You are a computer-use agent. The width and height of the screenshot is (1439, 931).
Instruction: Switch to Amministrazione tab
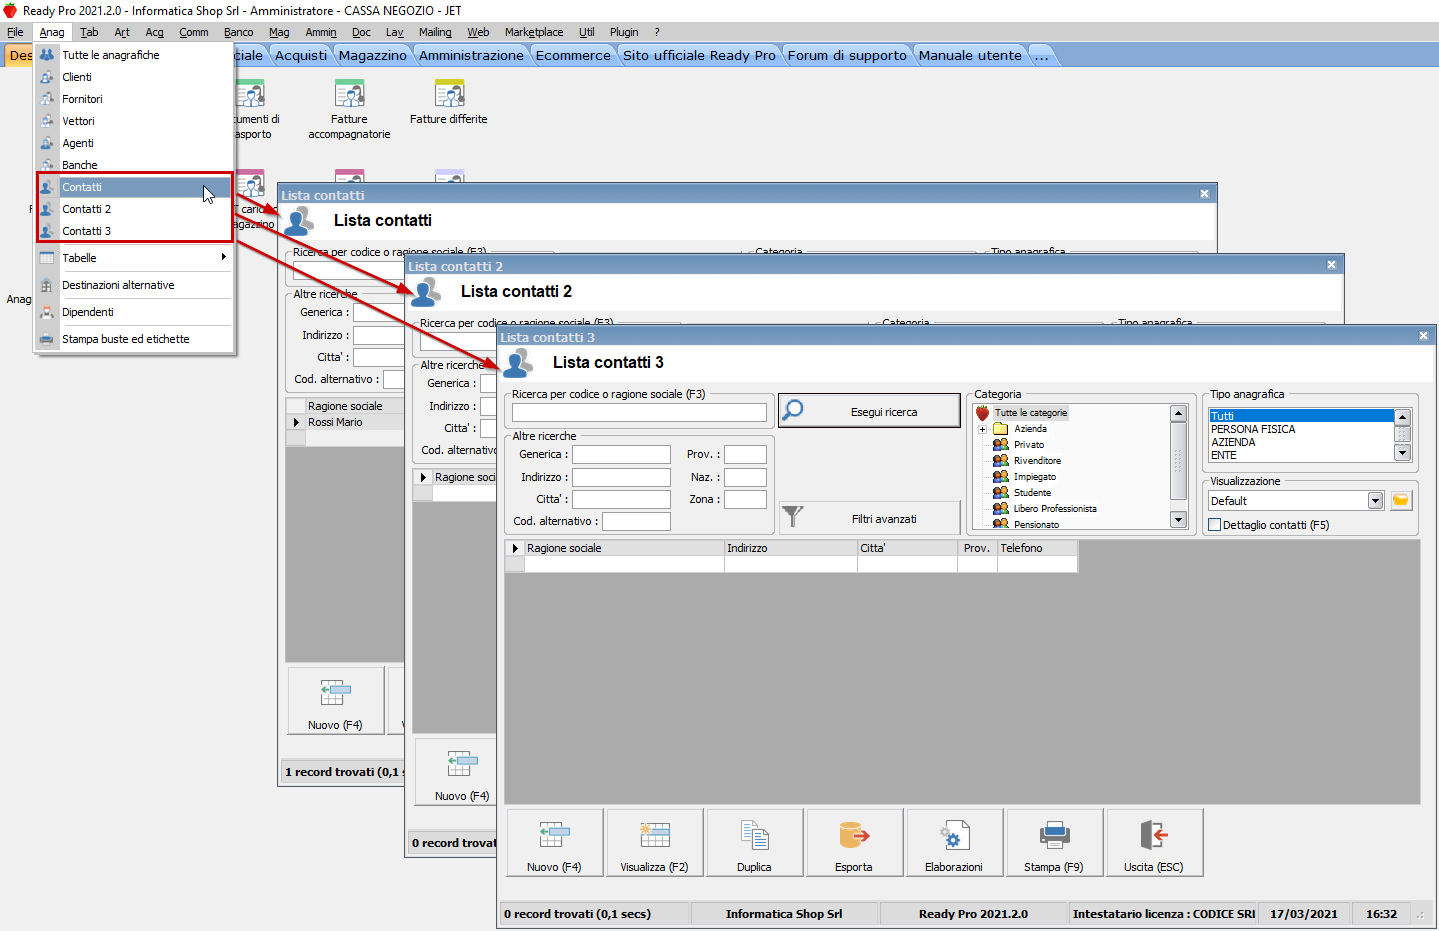[x=471, y=55]
